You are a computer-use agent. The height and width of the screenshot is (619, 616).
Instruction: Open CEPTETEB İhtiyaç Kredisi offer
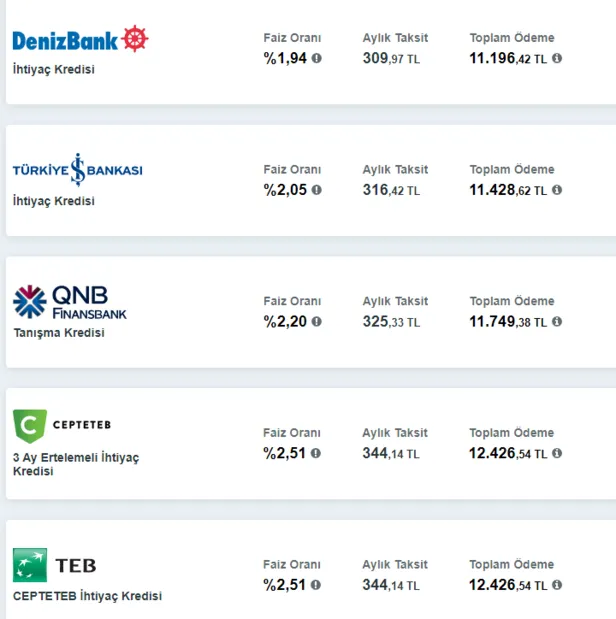click(x=87, y=596)
